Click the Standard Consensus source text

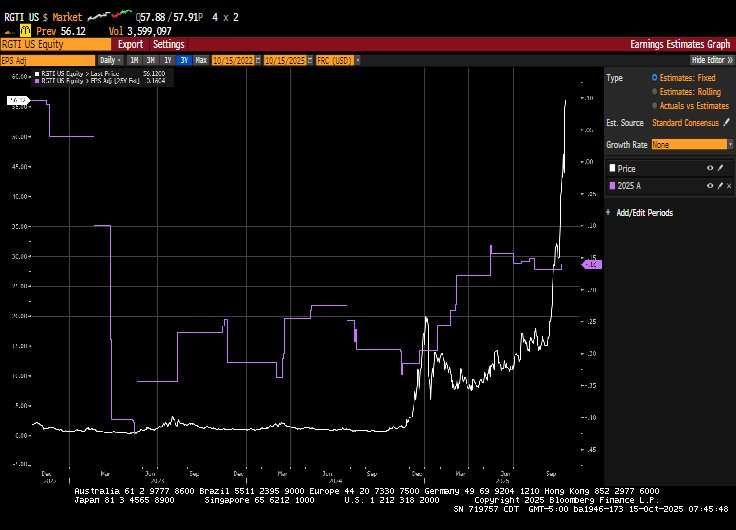[x=685, y=123]
